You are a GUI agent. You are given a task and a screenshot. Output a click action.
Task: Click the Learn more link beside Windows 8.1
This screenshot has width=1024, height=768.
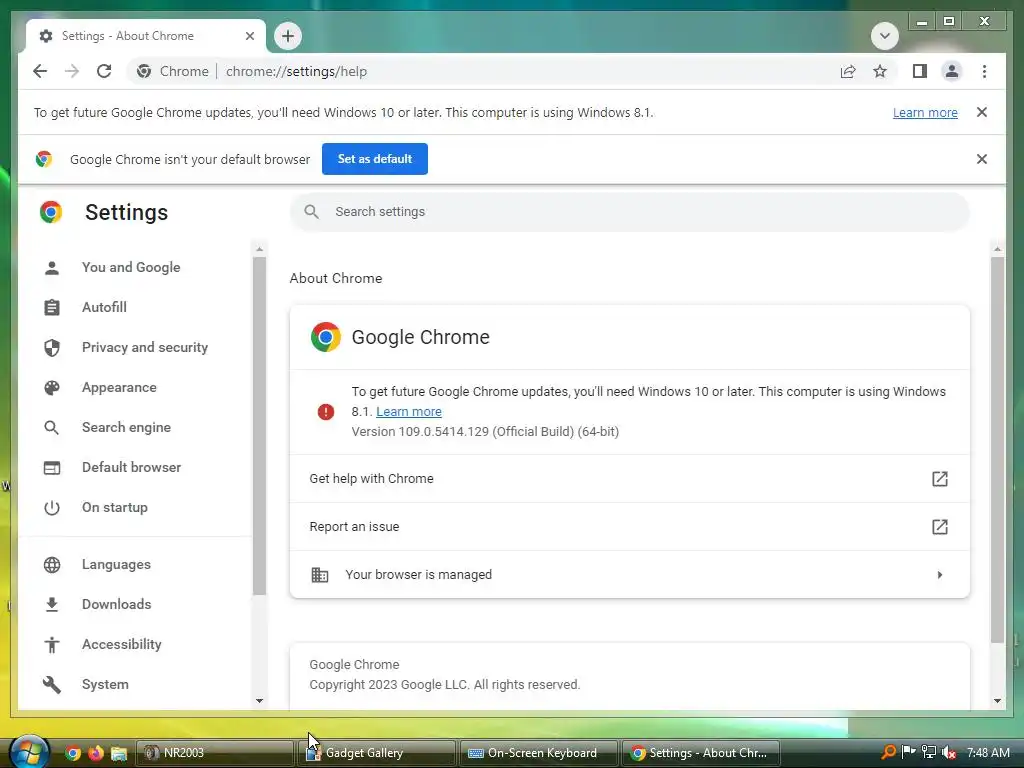coord(409,411)
